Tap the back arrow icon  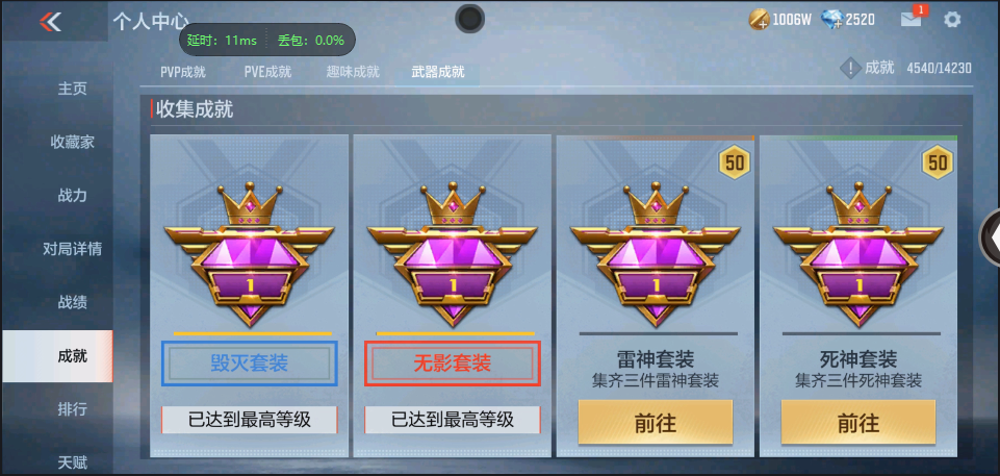click(x=50, y=22)
